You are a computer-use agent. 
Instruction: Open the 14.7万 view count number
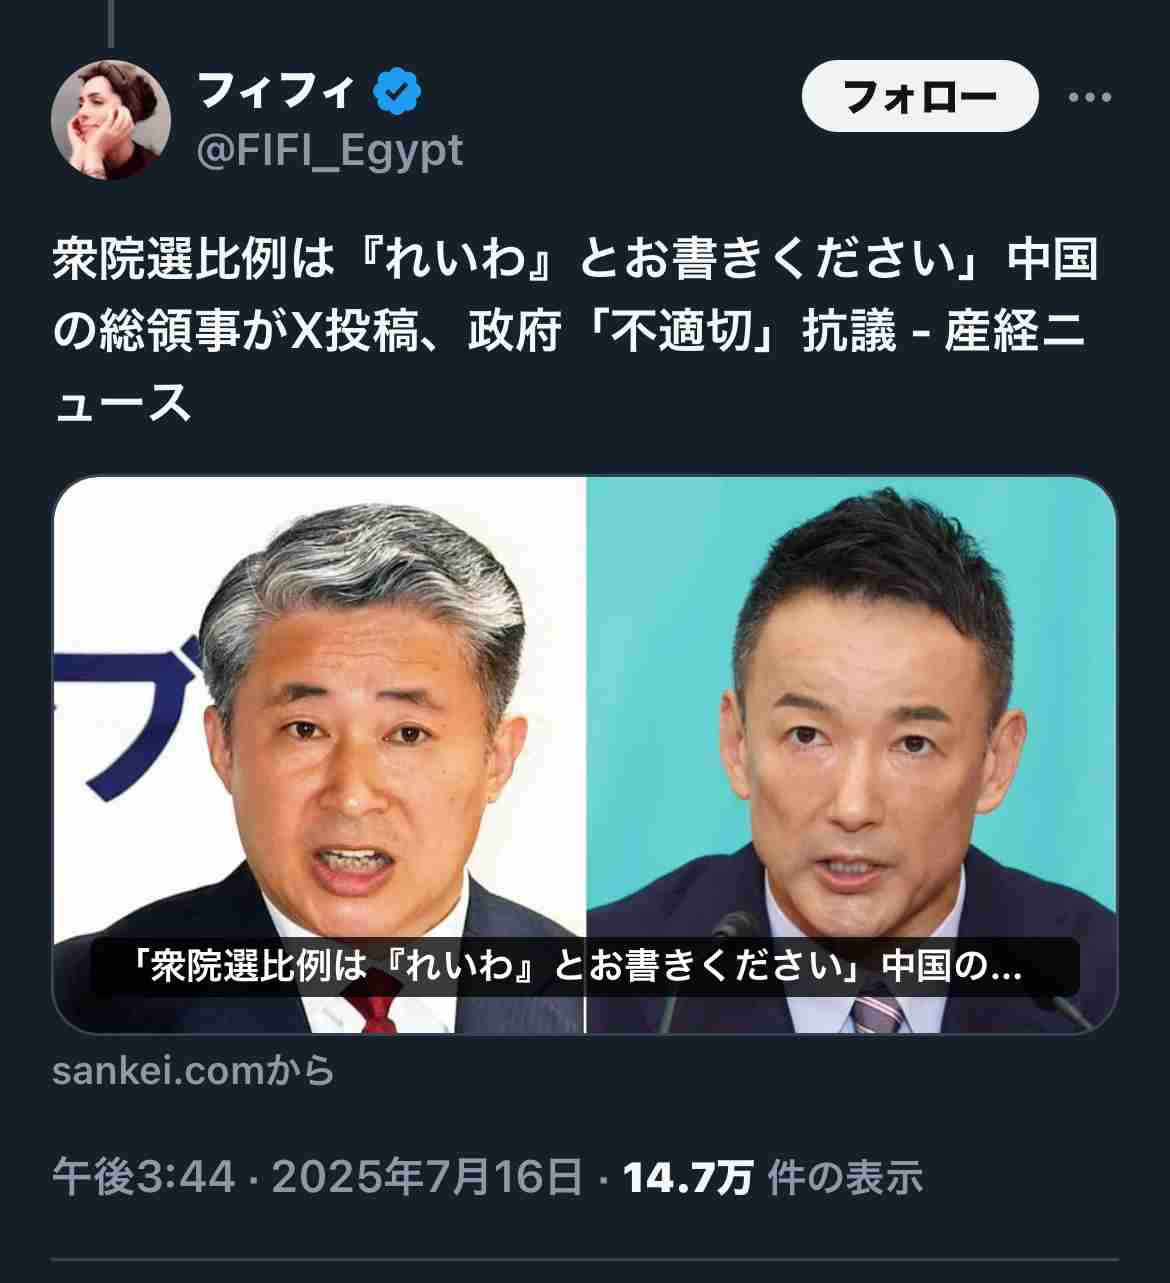click(688, 1178)
